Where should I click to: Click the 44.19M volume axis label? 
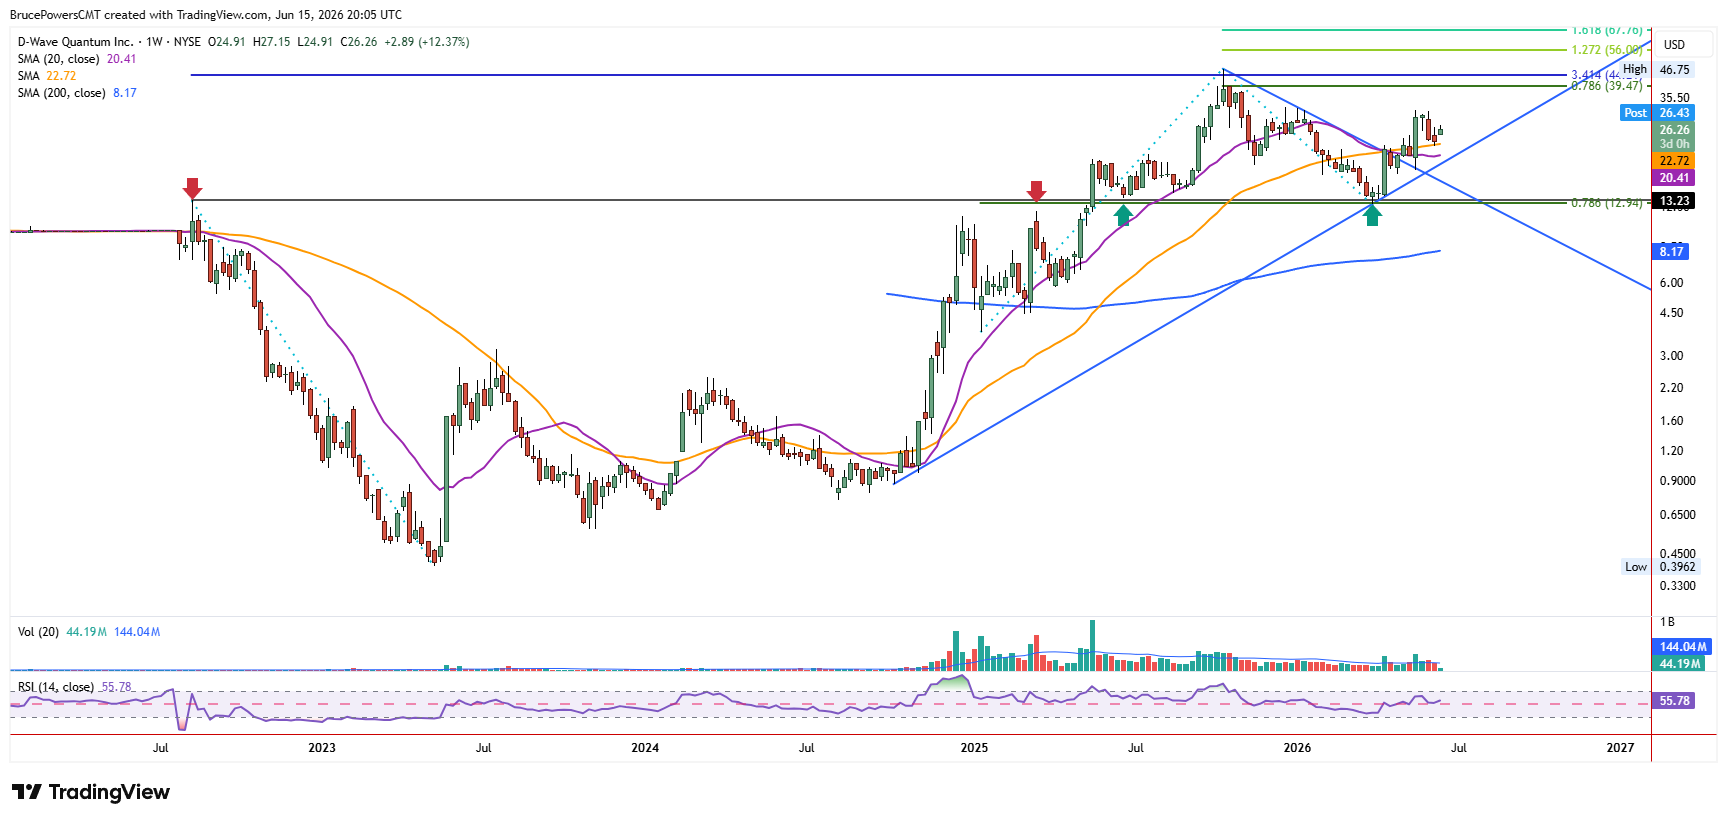[x=1680, y=664]
